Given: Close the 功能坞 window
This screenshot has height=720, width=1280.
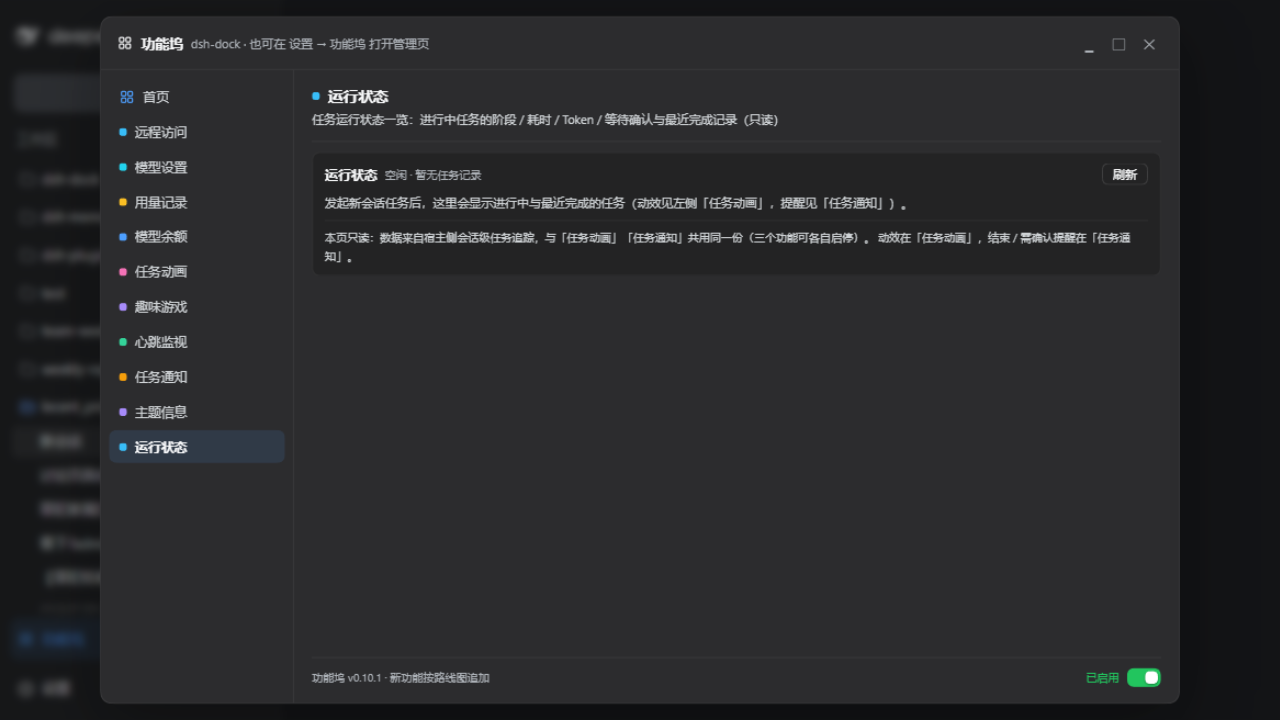Looking at the screenshot, I should (x=1149, y=44).
